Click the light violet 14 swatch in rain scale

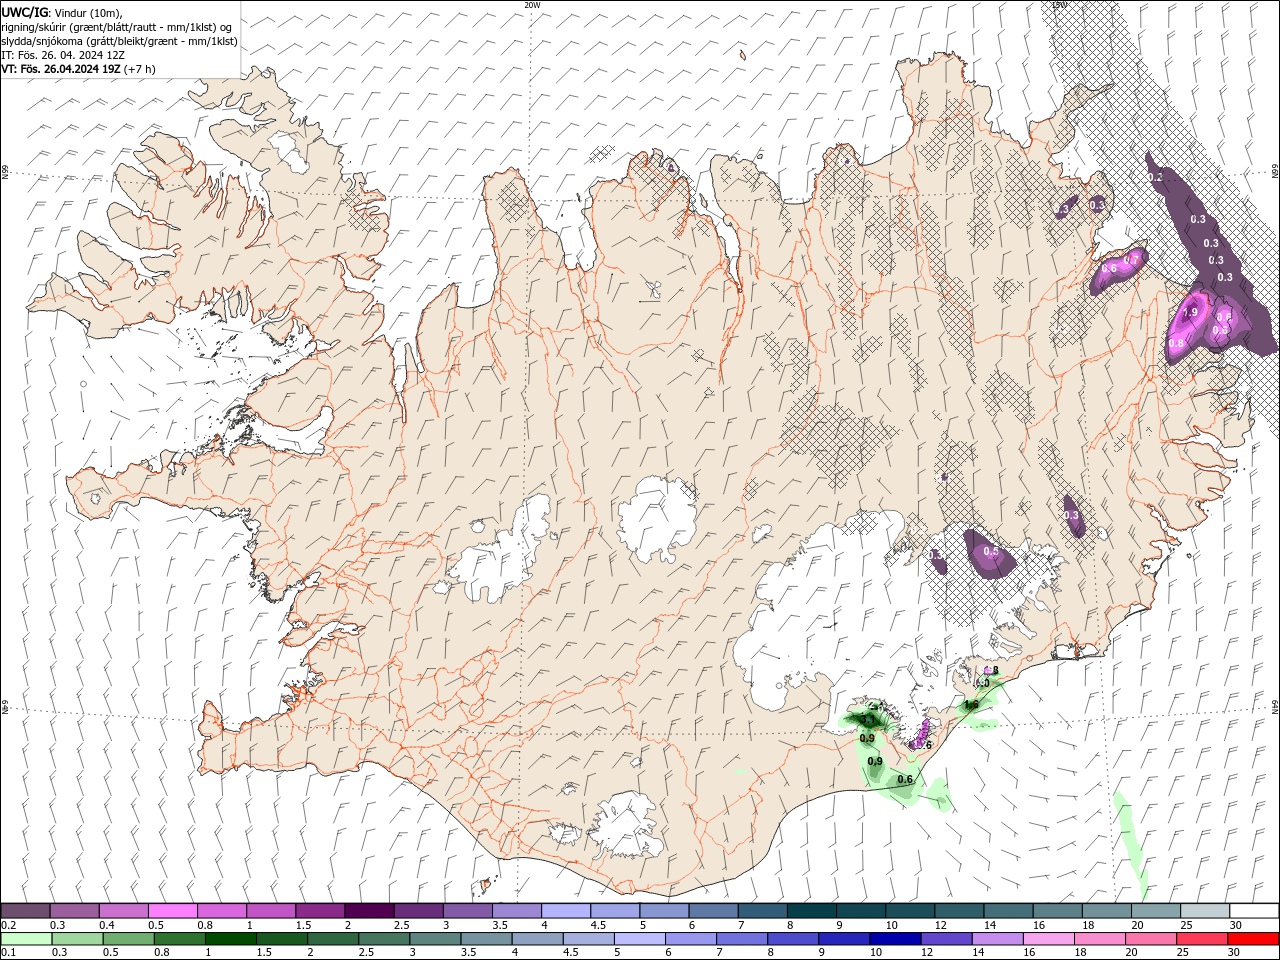coord(998,939)
